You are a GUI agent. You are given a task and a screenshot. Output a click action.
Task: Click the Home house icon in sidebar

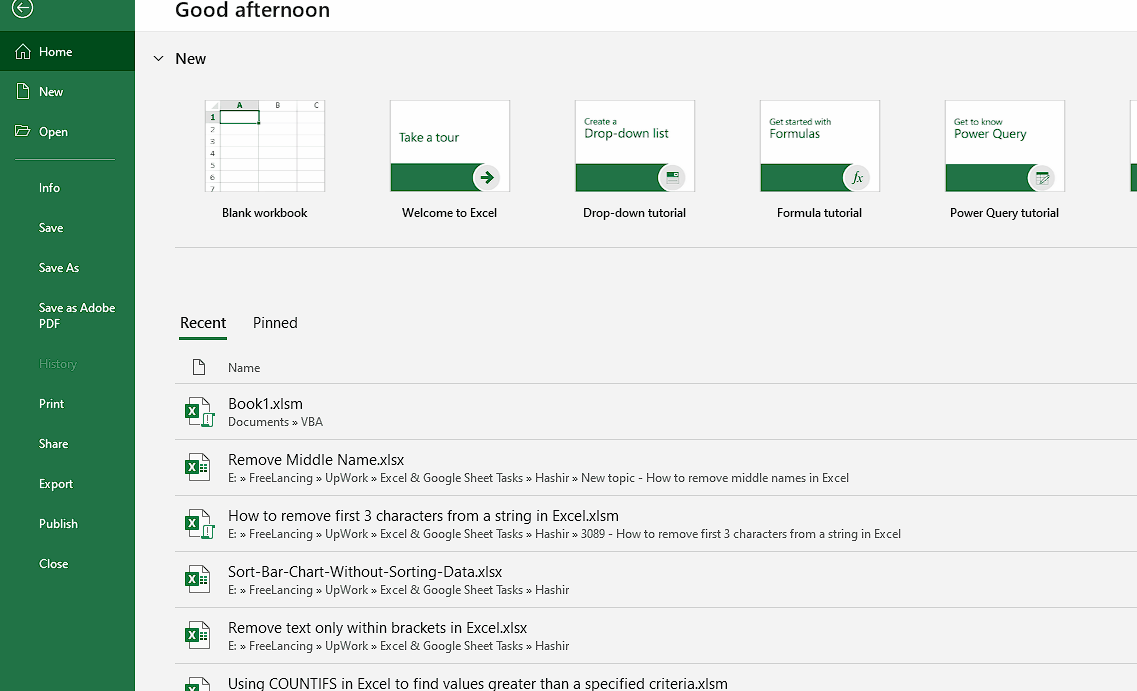pyautogui.click(x=22, y=51)
